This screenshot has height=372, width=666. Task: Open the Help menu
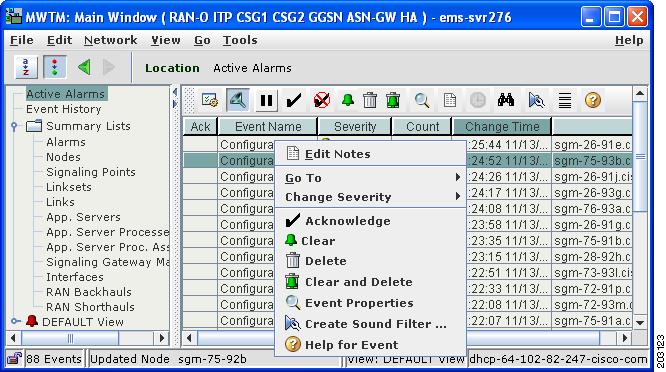click(629, 40)
